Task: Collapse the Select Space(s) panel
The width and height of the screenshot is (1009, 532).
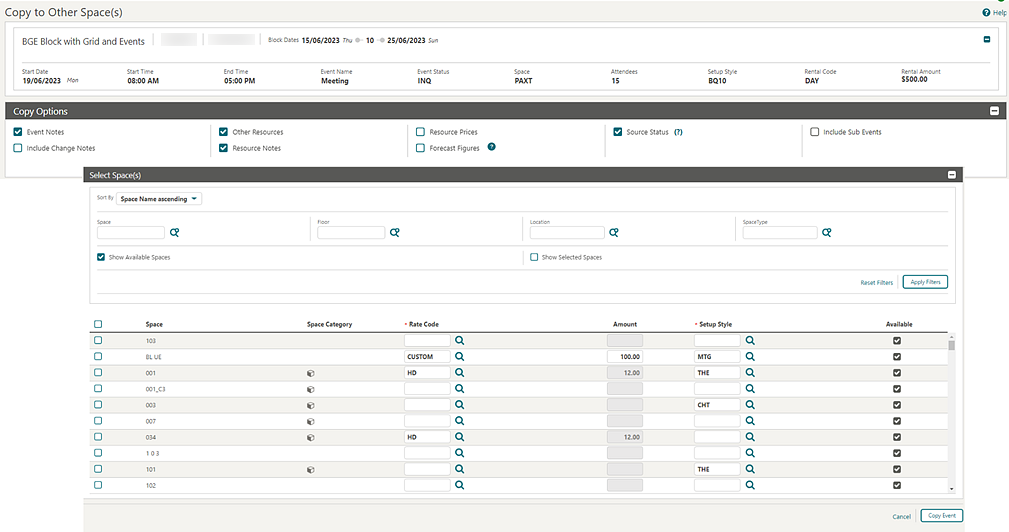Action: point(952,174)
